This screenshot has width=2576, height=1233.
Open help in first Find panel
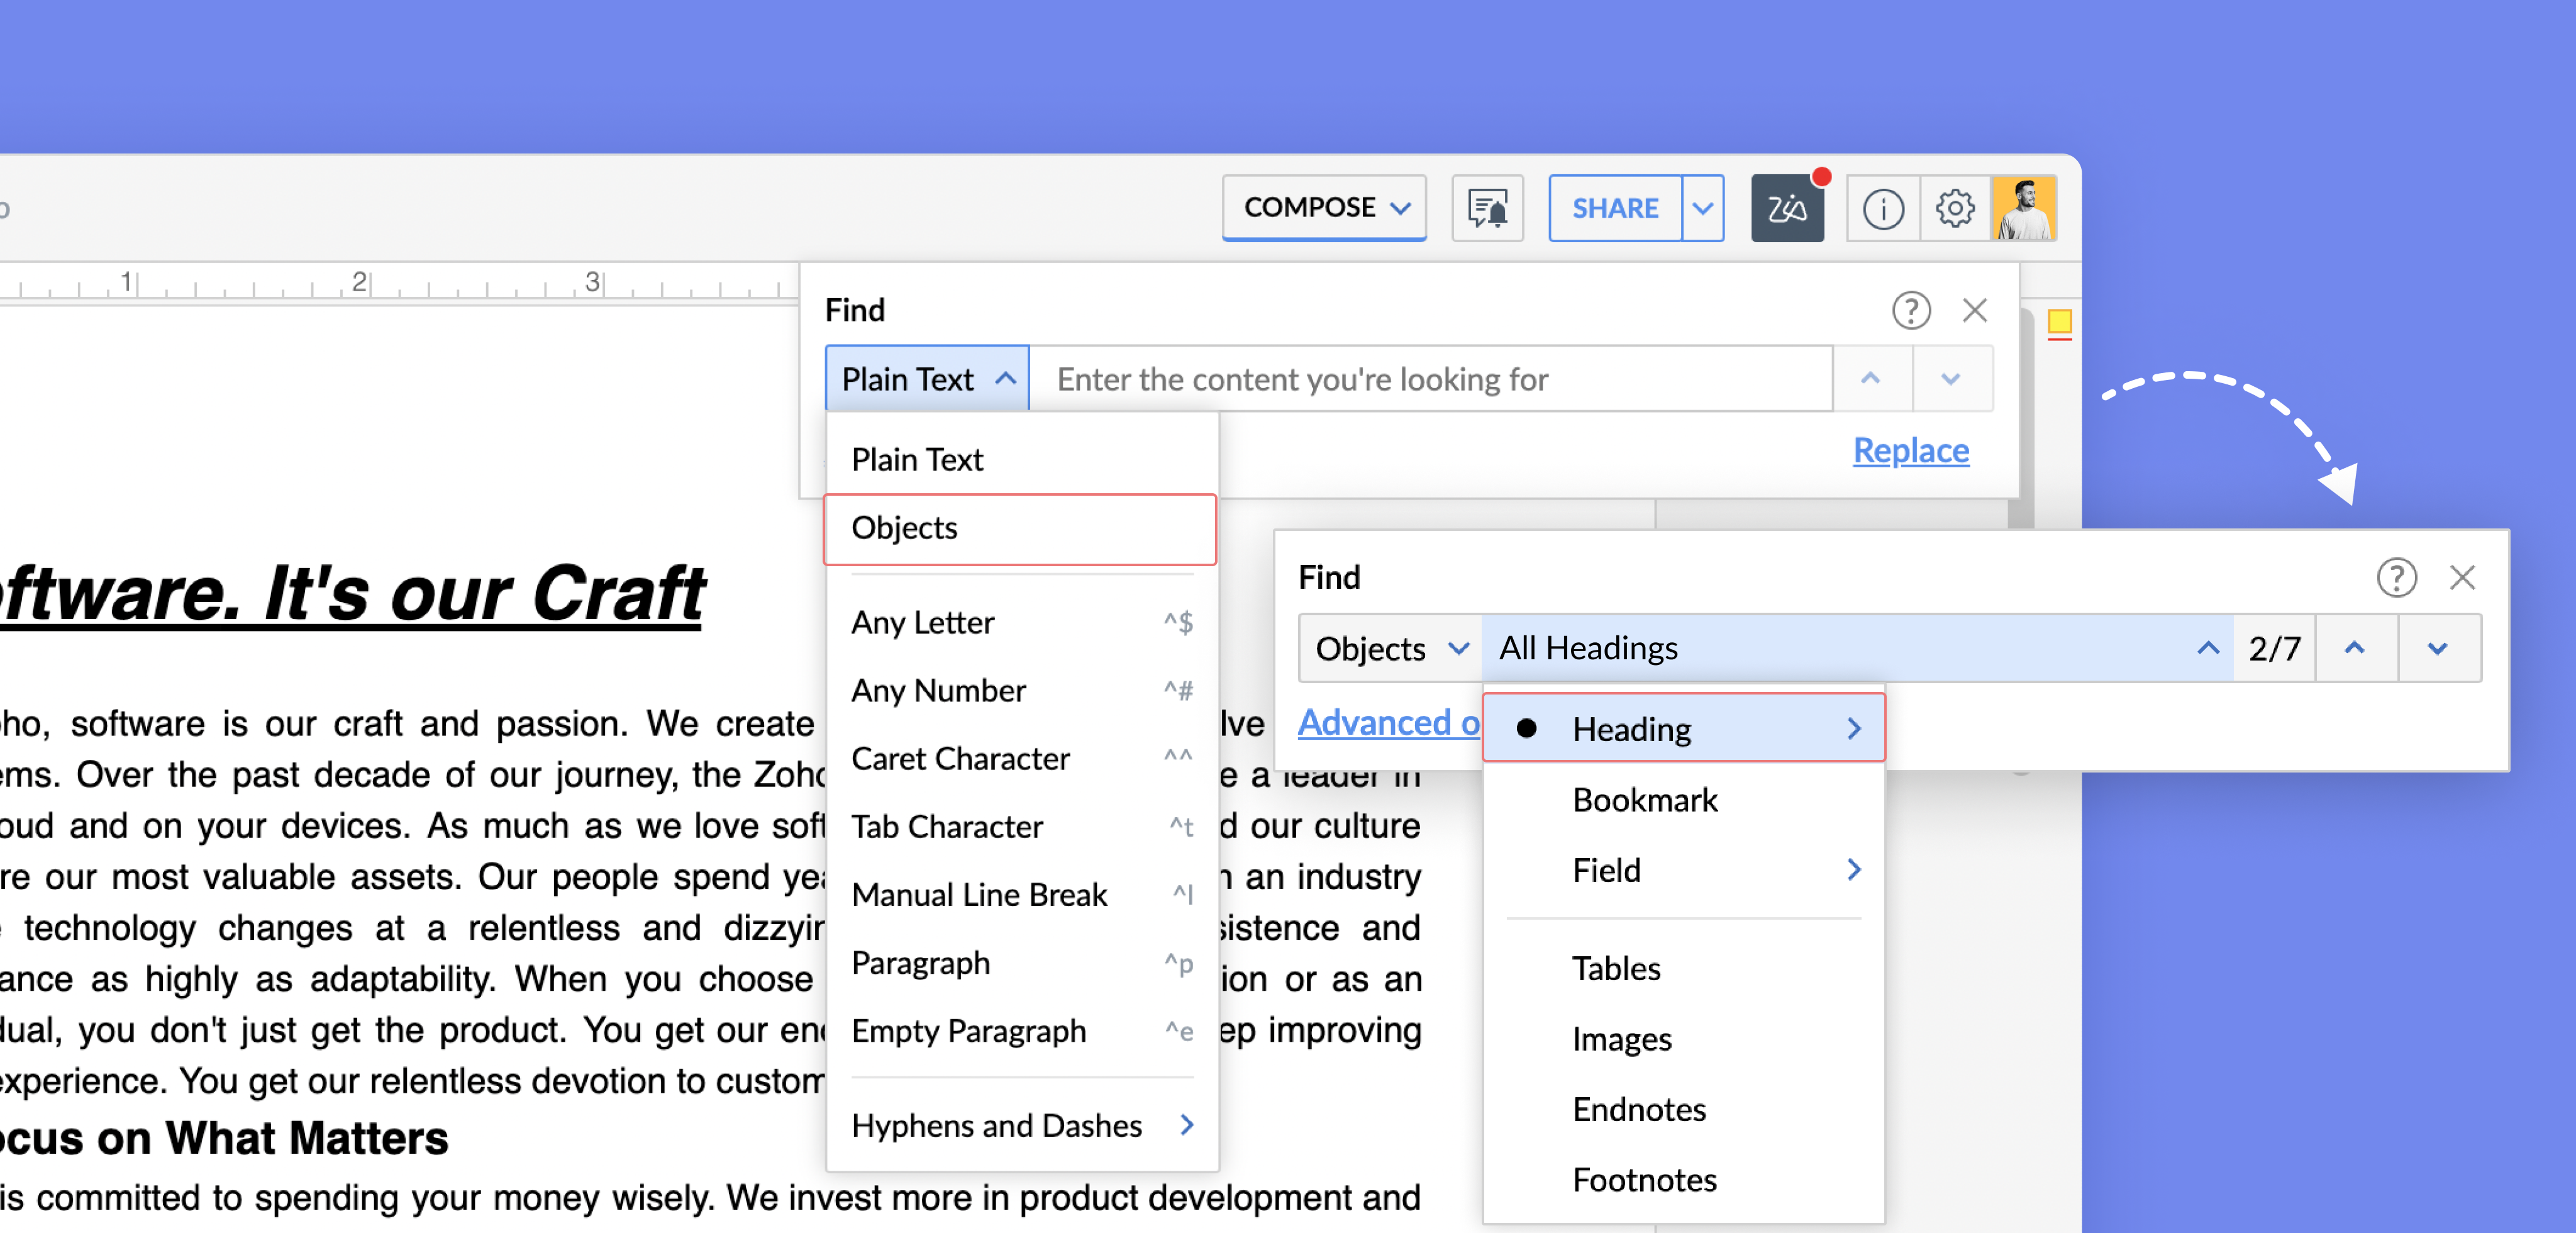click(x=1911, y=310)
